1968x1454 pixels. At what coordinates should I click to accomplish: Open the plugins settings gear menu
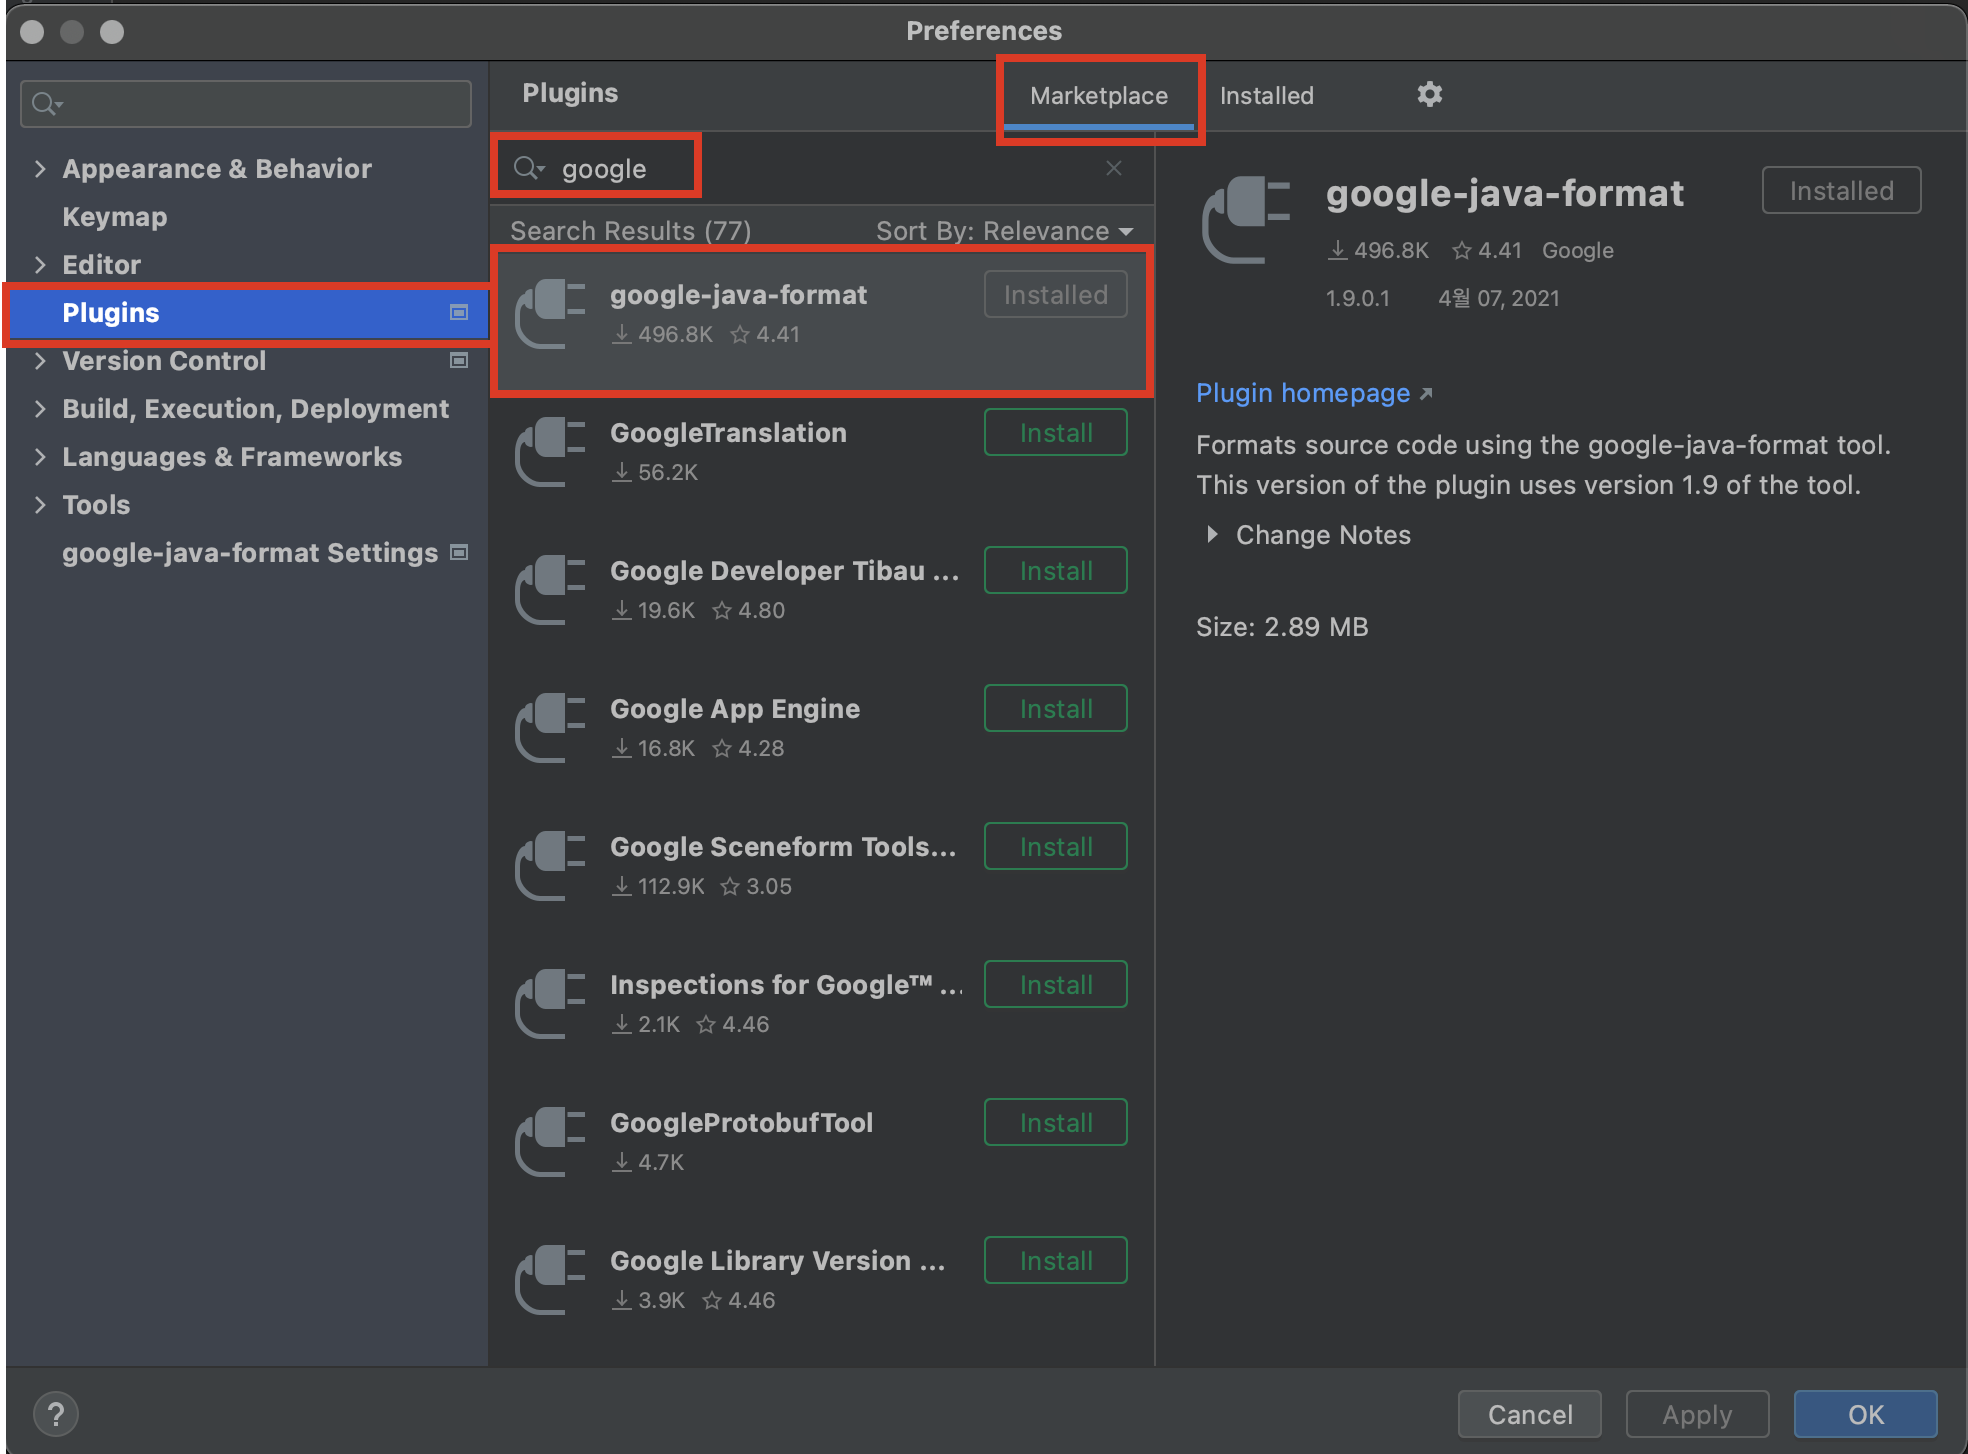[x=1429, y=95]
